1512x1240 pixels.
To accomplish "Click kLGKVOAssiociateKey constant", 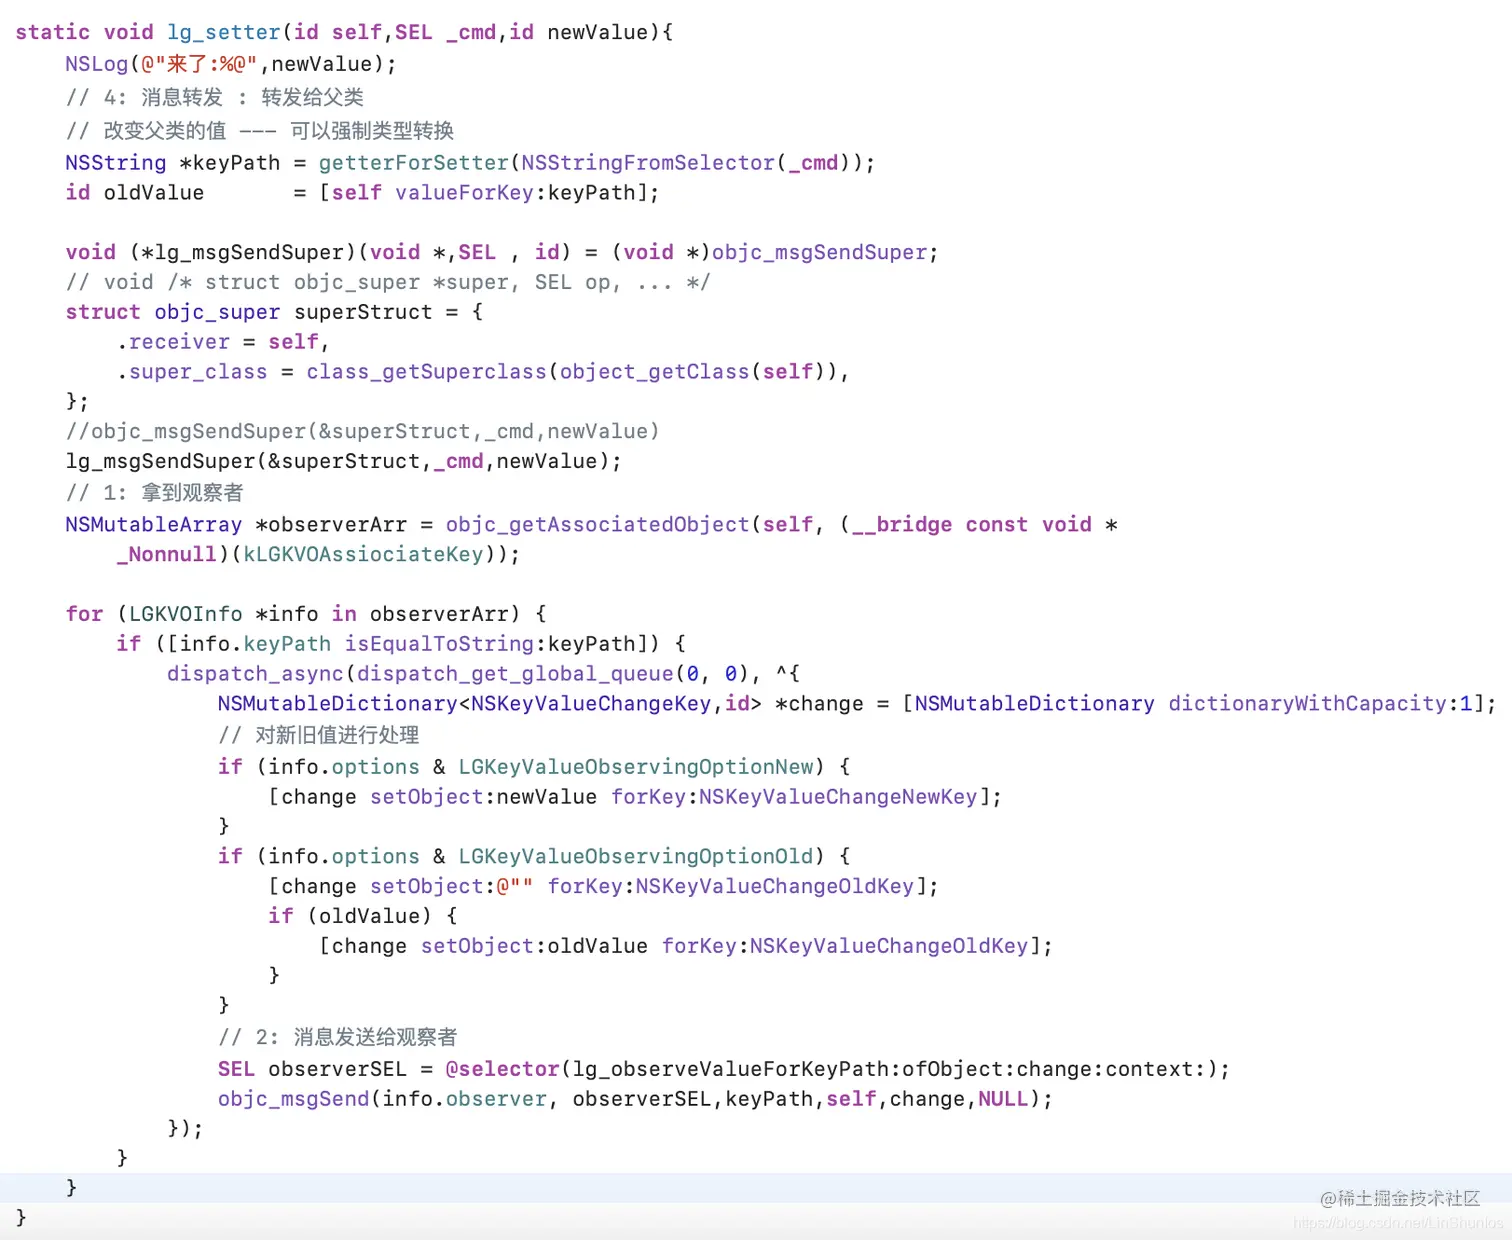I will click(363, 554).
